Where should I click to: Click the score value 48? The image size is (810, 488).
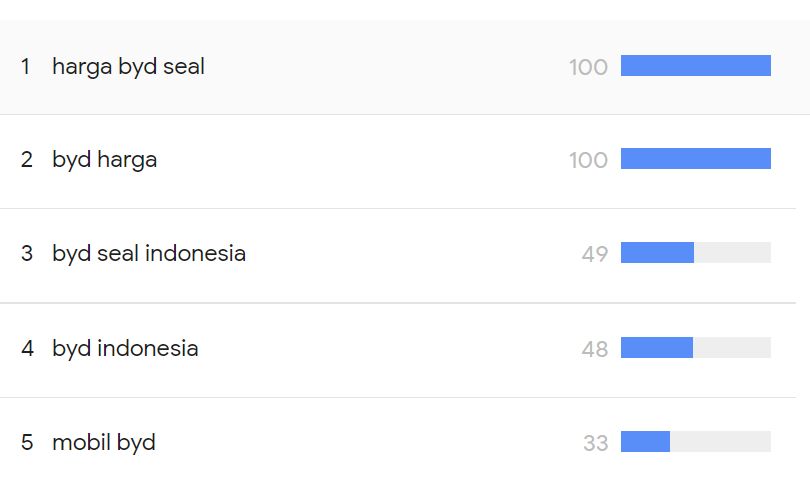[594, 348]
